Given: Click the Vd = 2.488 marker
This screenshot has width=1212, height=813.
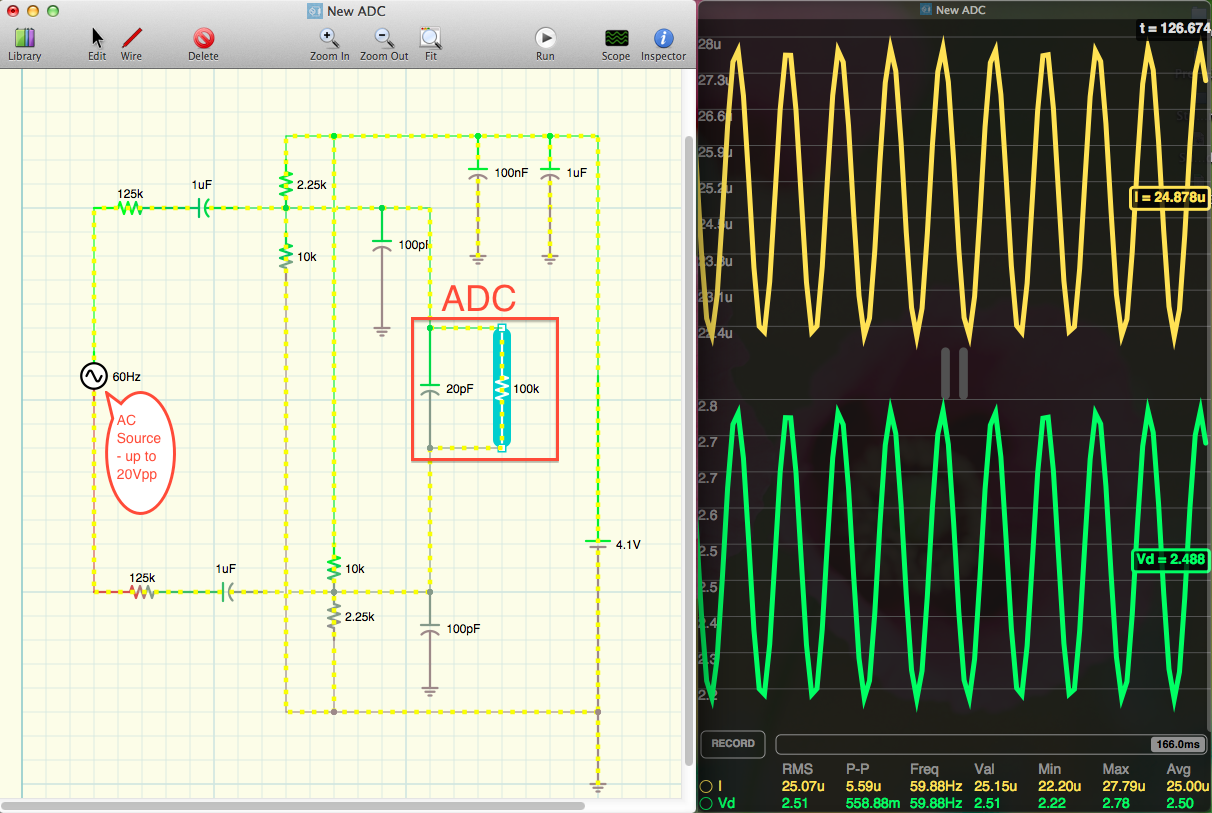Looking at the screenshot, I should (x=1170, y=559).
